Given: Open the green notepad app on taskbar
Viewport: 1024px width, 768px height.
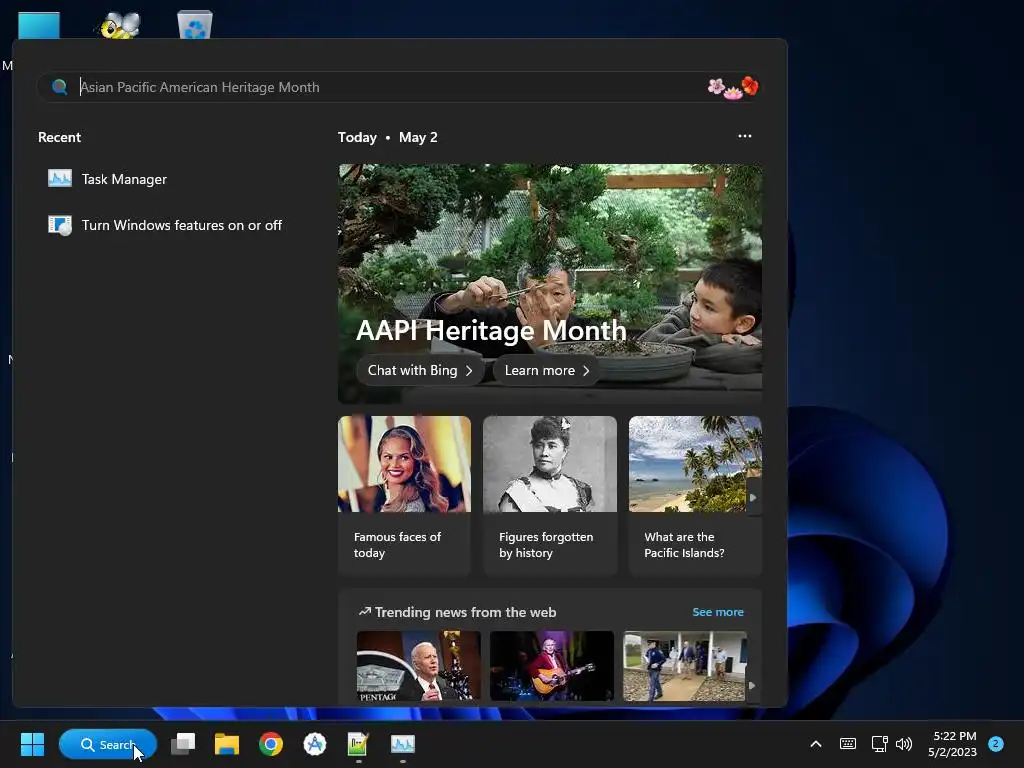Looking at the screenshot, I should click(x=358, y=744).
